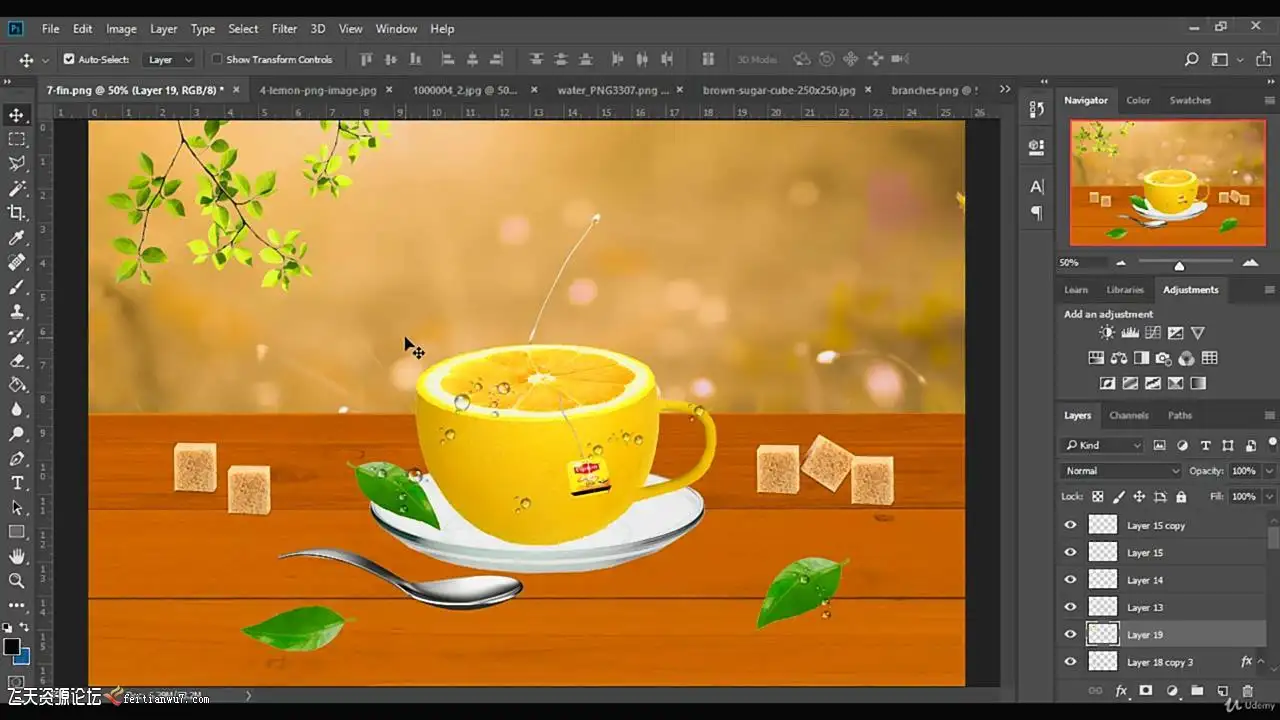
Task: Delete layer with the trash icon
Action: pyautogui.click(x=1247, y=691)
